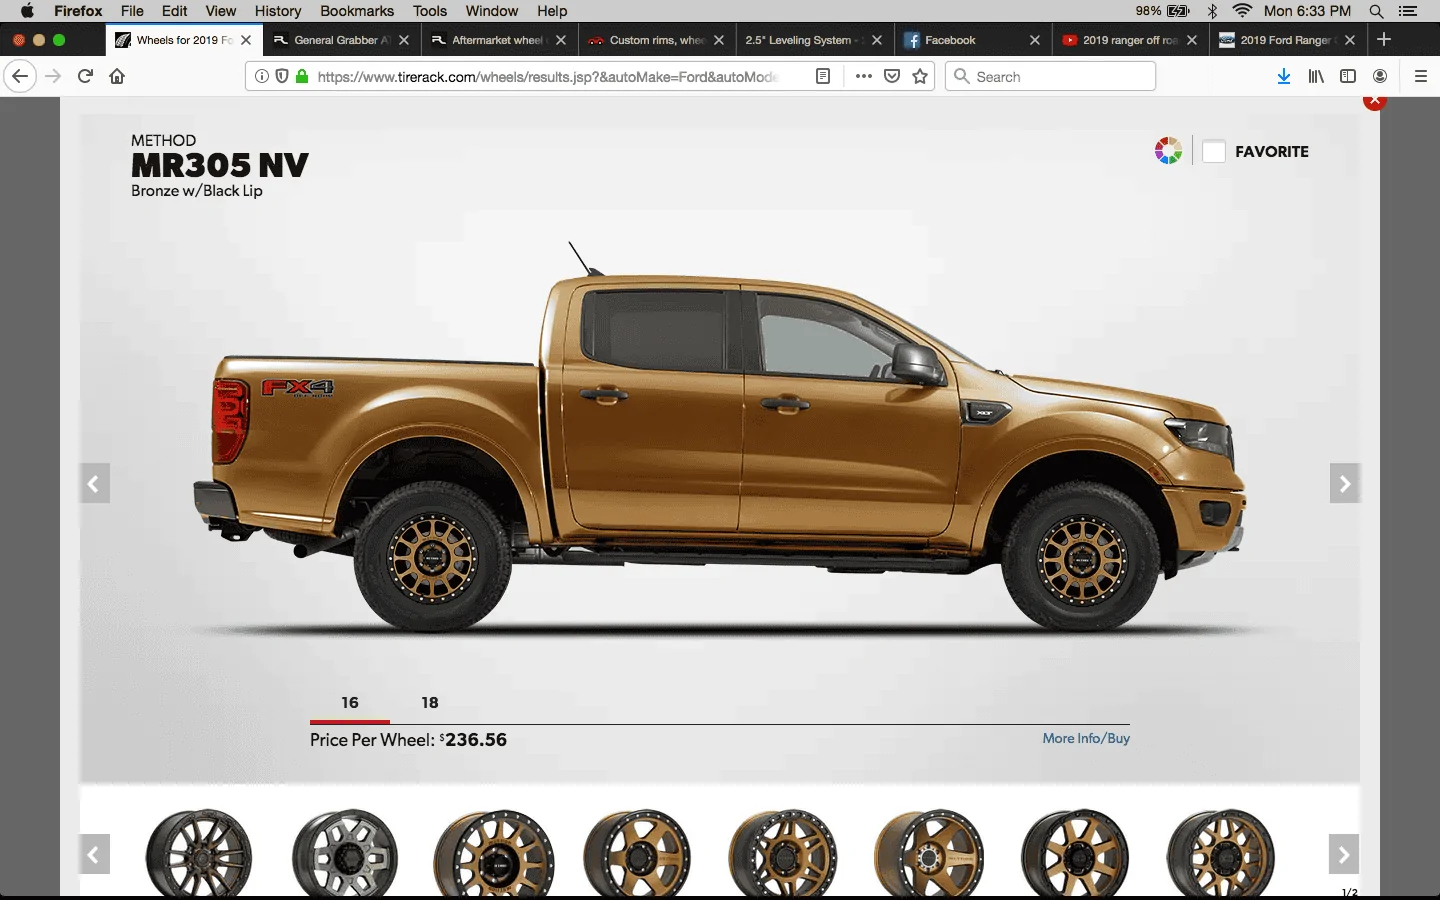Go back with the browser back arrow
The image size is (1440, 900).
point(20,76)
